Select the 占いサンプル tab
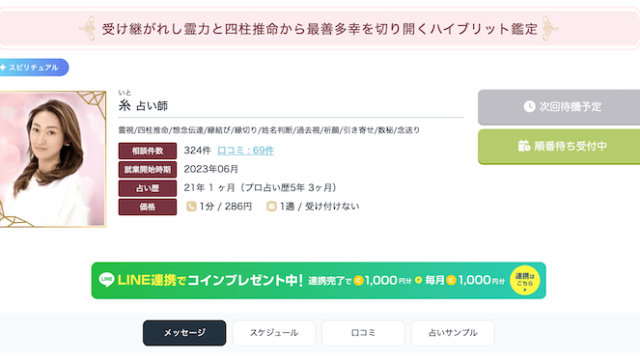 tap(453, 333)
